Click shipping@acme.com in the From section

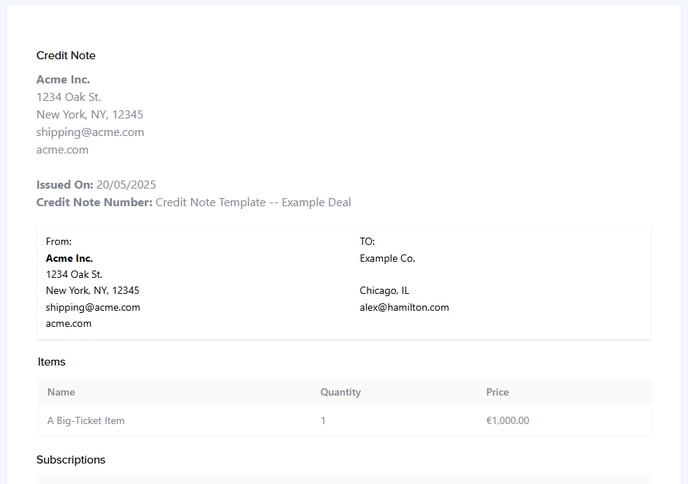click(93, 307)
